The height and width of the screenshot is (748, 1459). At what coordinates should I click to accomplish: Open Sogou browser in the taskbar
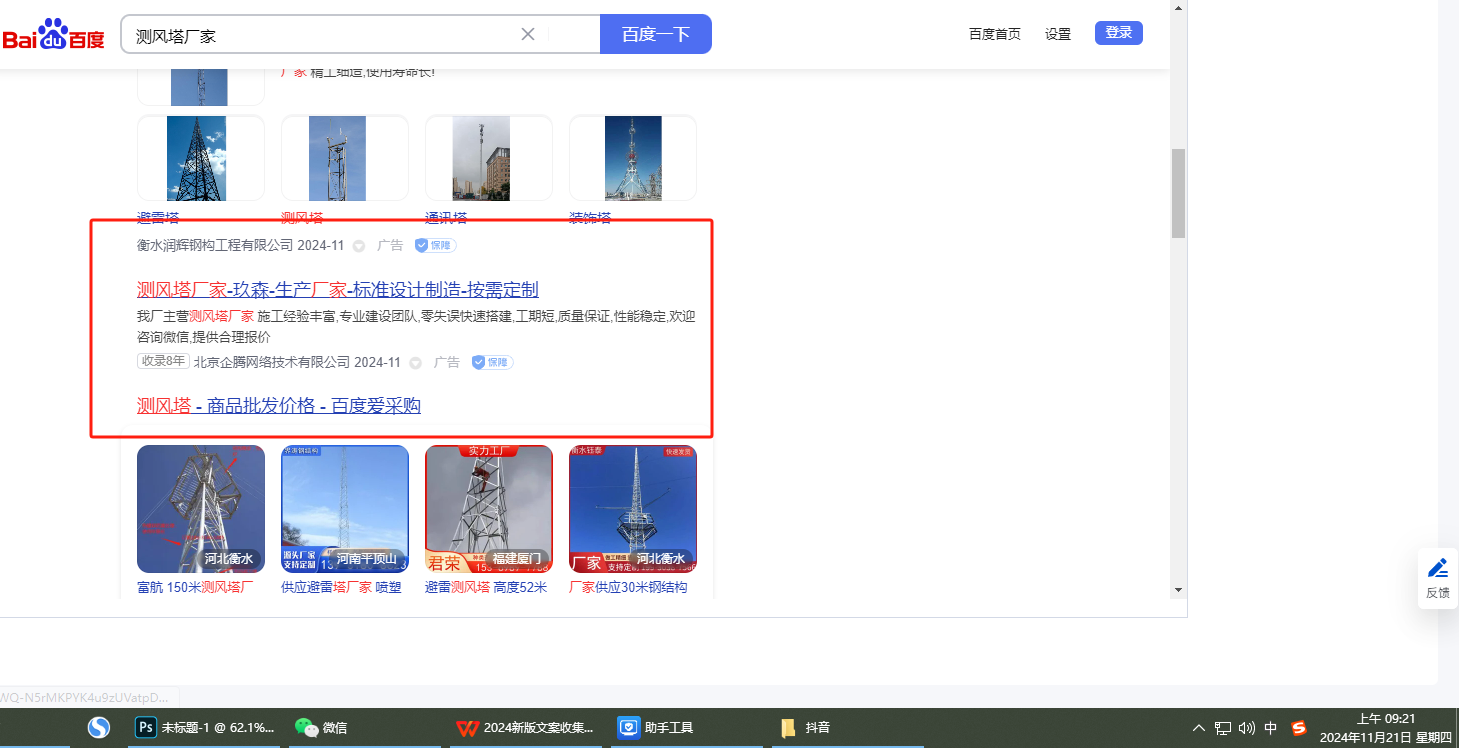(98, 728)
